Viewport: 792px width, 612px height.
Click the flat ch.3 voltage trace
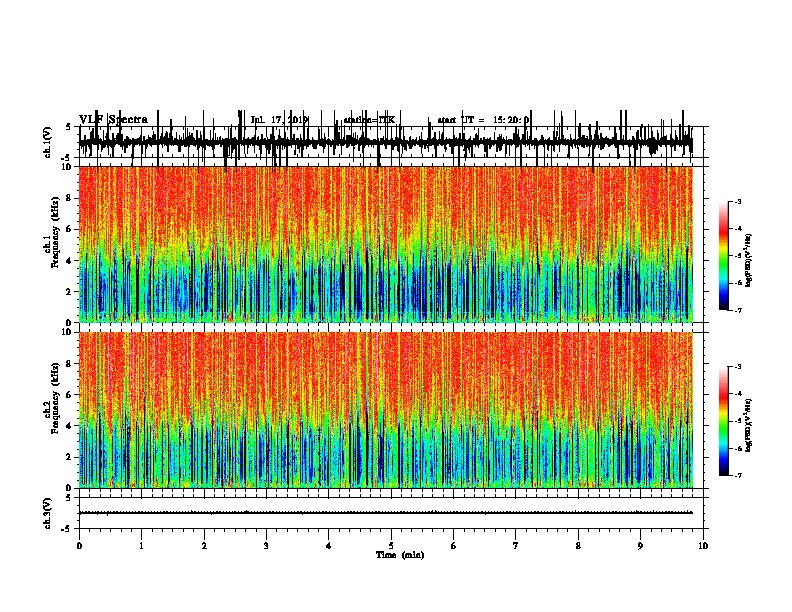coord(386,513)
